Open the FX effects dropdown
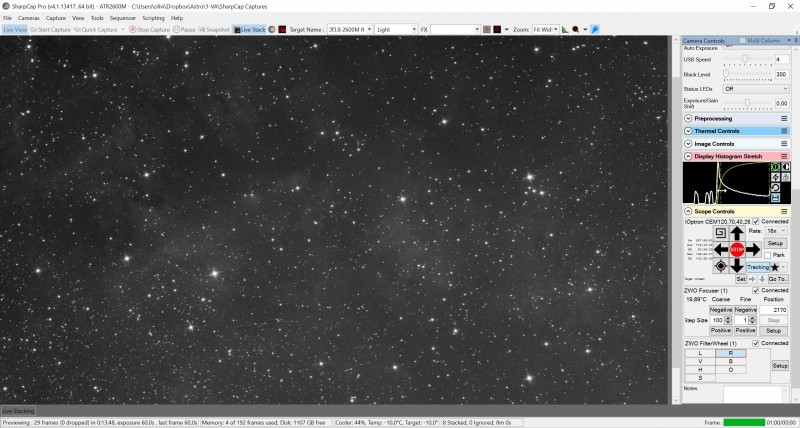Image resolution: width=800 pixels, height=428 pixels. point(477,30)
